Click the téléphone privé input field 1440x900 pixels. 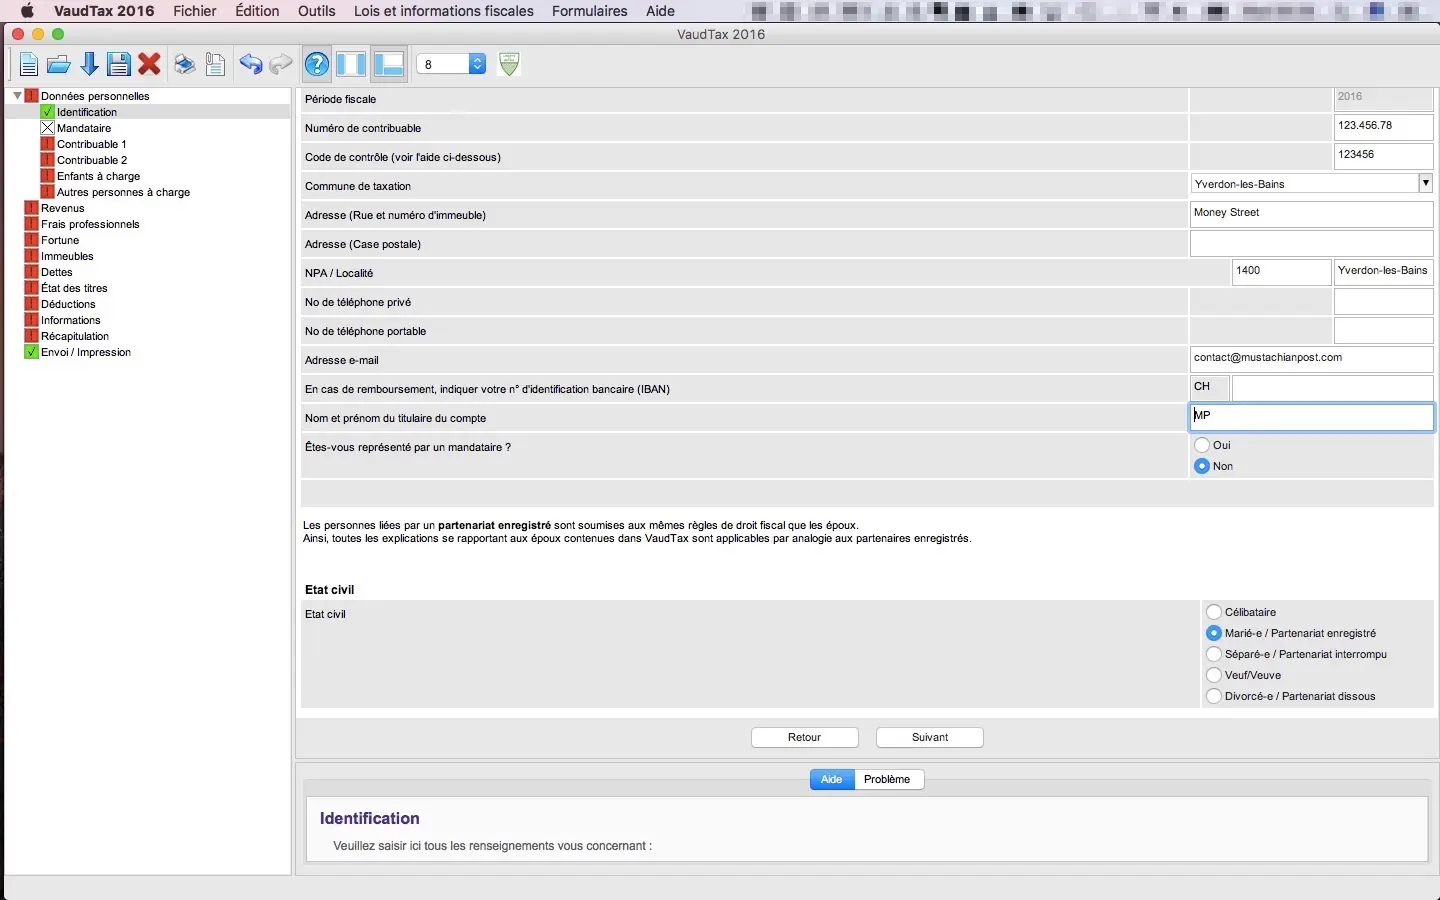pyautogui.click(x=1384, y=301)
